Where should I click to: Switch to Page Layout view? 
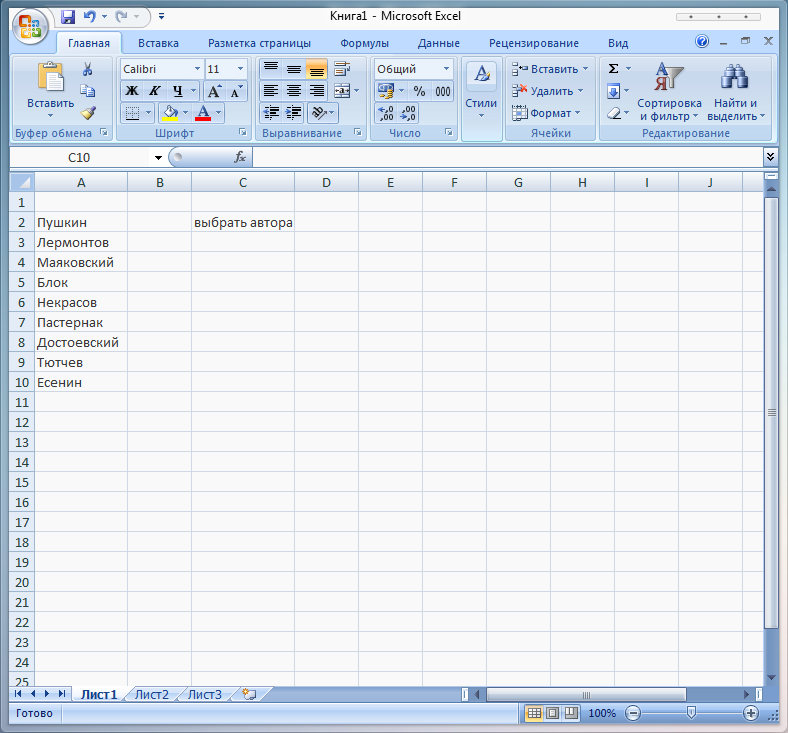point(552,713)
